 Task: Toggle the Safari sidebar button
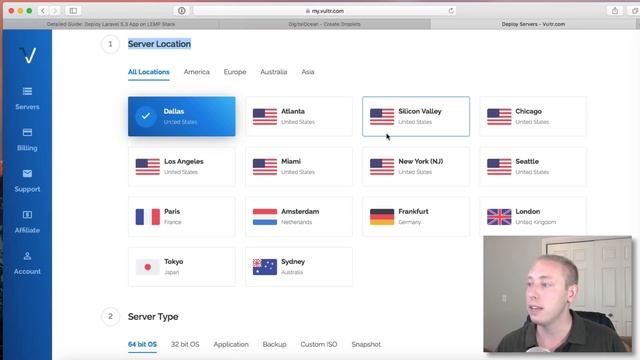click(x=73, y=11)
